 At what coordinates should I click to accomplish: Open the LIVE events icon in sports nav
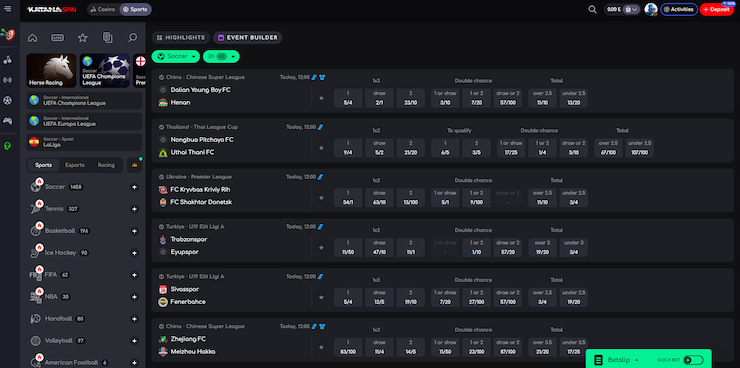click(x=58, y=38)
